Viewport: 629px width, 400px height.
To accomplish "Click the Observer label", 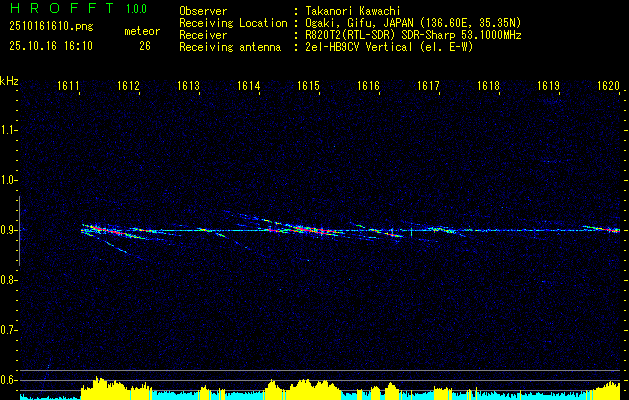I will click(x=203, y=11).
